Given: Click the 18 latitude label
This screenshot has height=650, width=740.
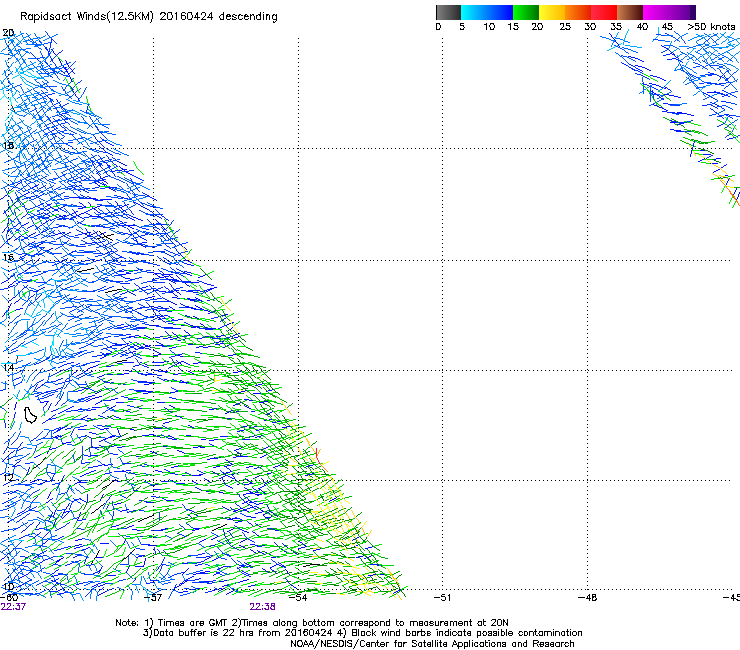Looking at the screenshot, I should 8,145.
